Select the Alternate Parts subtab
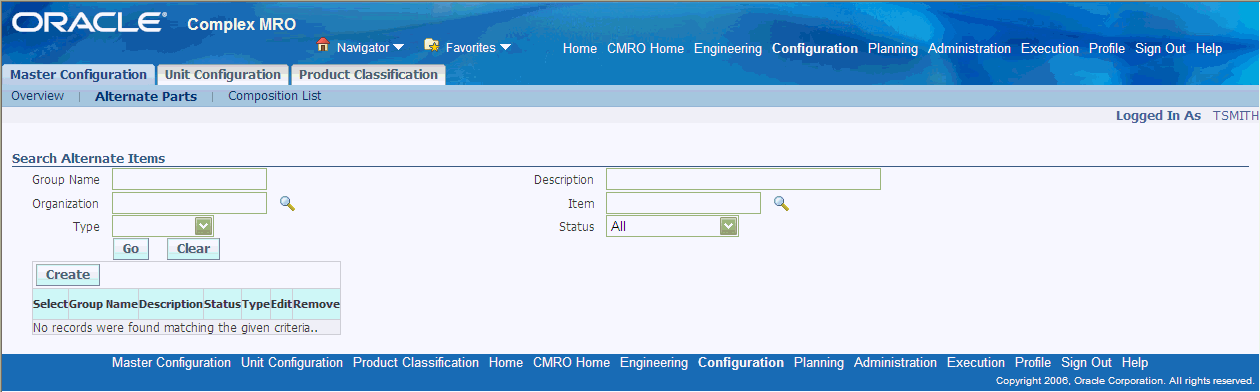The width and height of the screenshot is (1260, 392). 146,97
